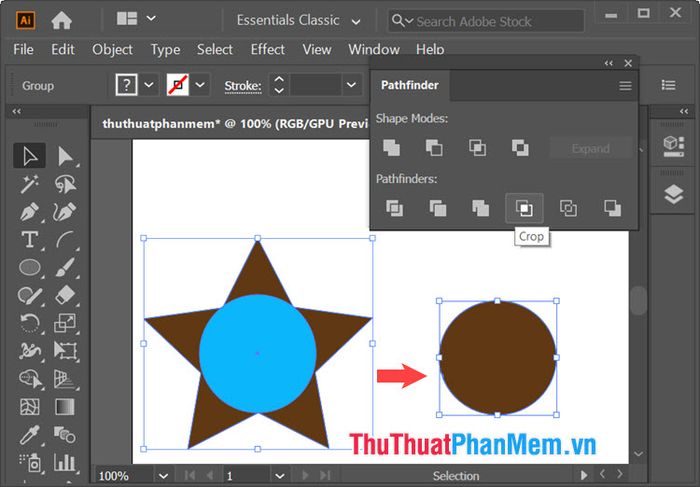The height and width of the screenshot is (487, 700).
Task: Collapse the tools panel with double arrows
Action: 17,111
